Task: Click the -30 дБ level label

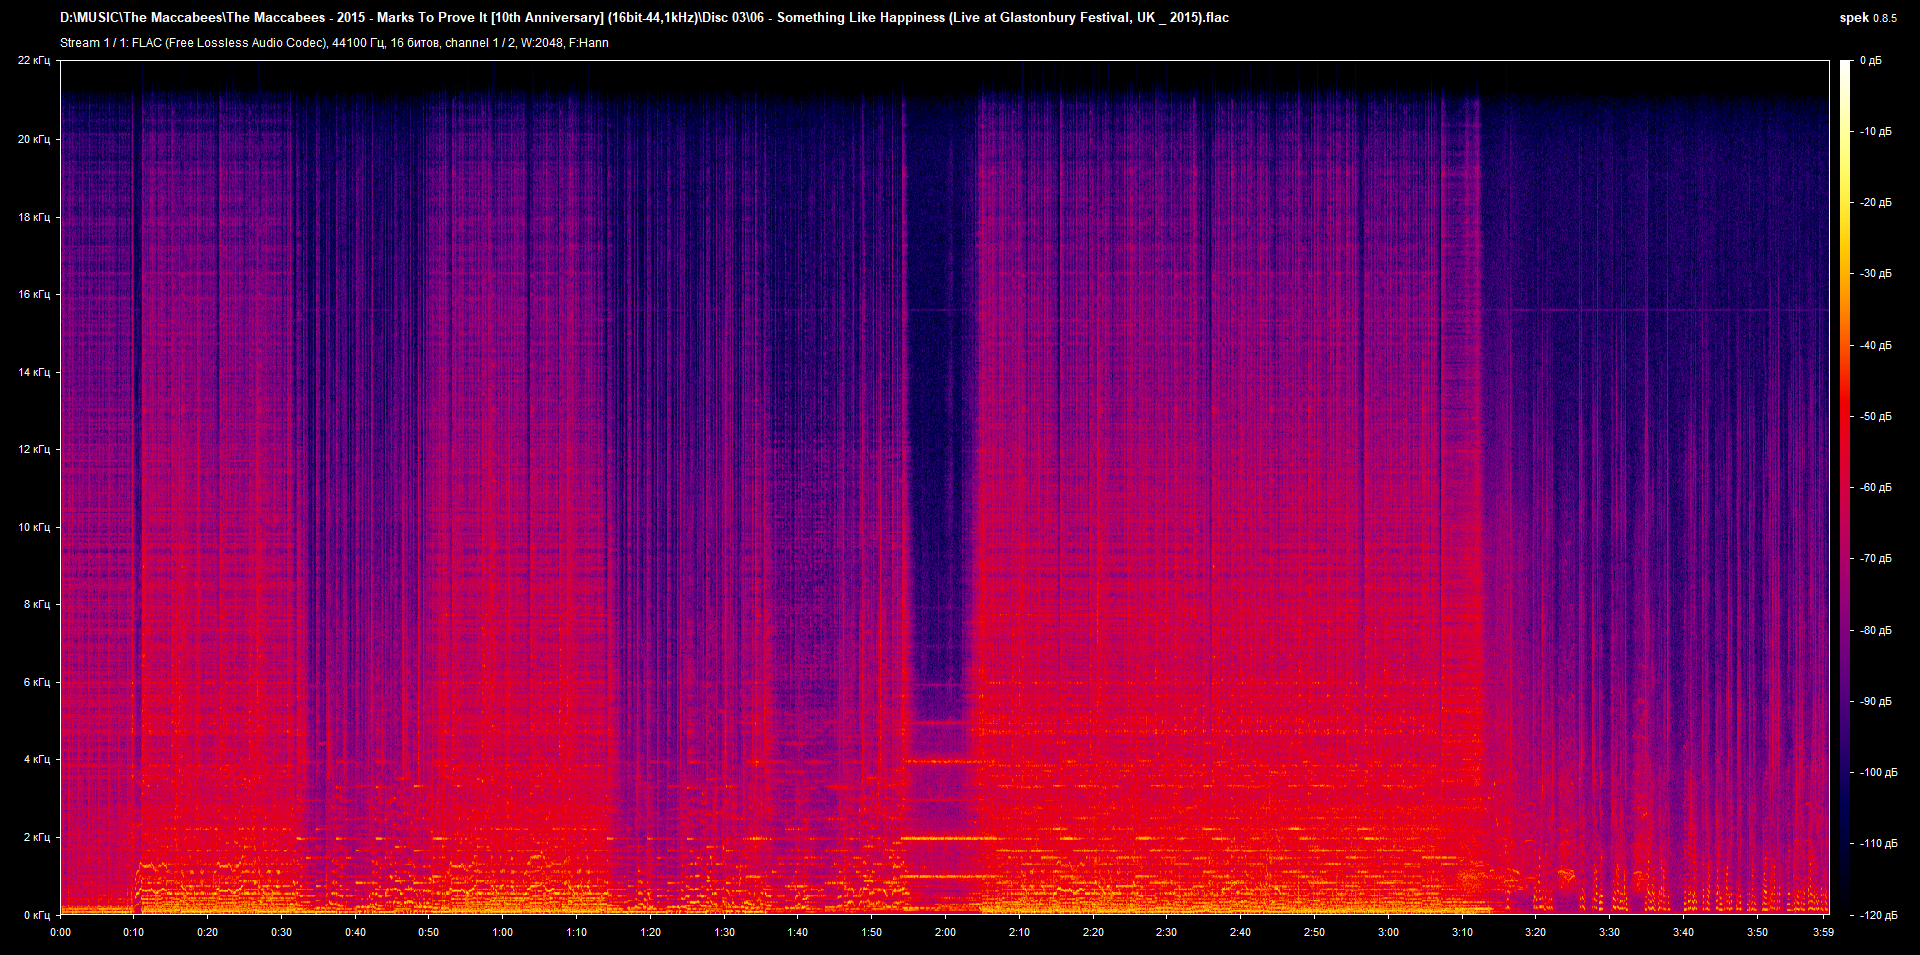Action: [1875, 274]
